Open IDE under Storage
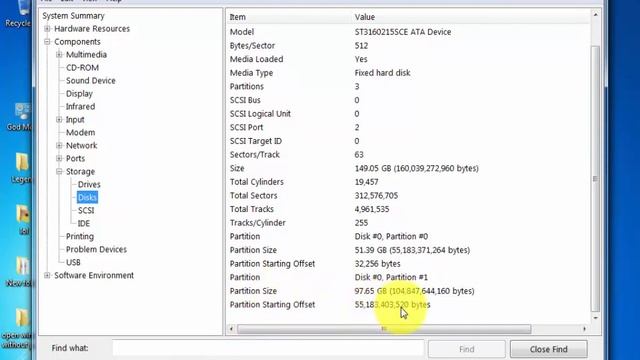This screenshot has height=360, width=640. [x=84, y=224]
